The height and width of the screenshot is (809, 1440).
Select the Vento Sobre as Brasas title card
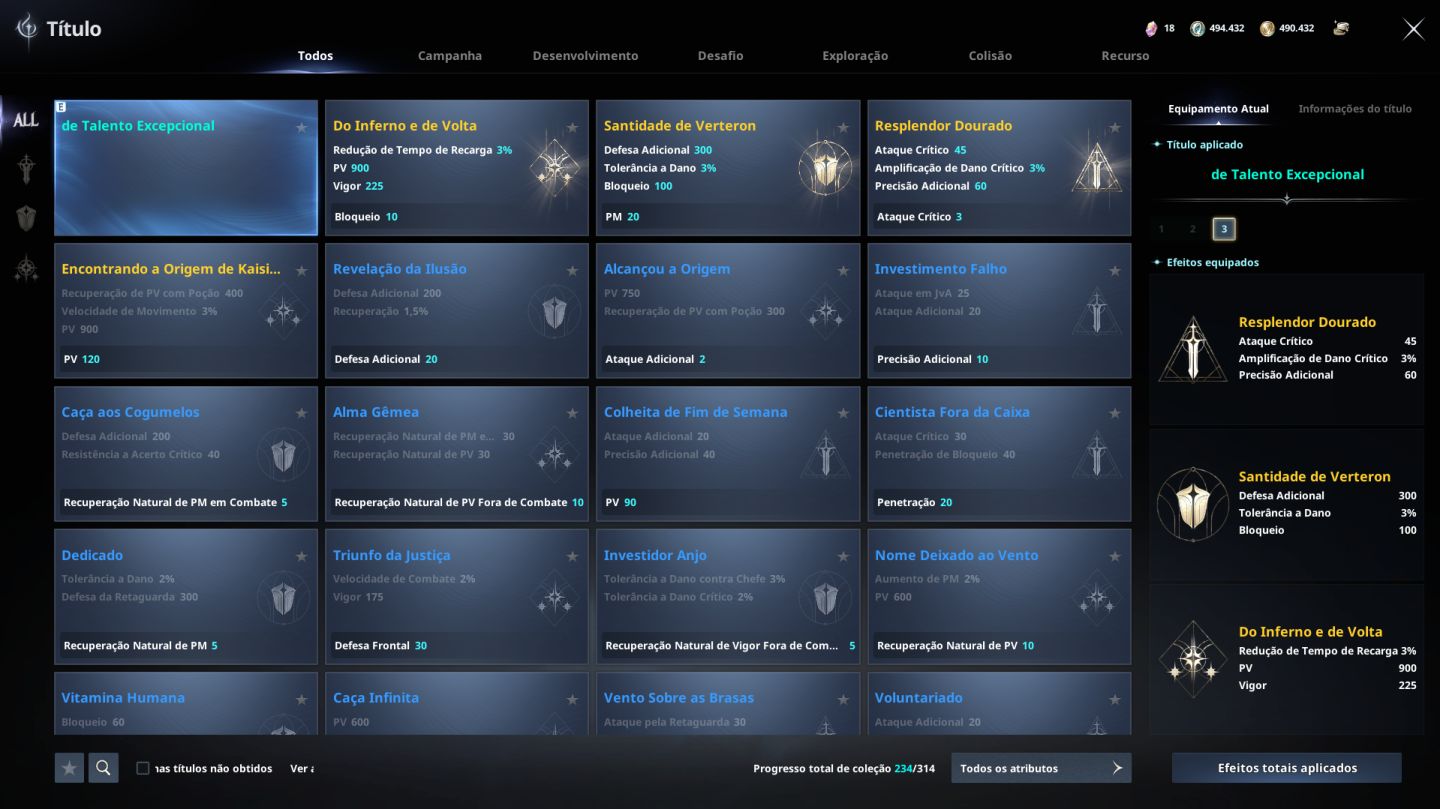tap(728, 704)
